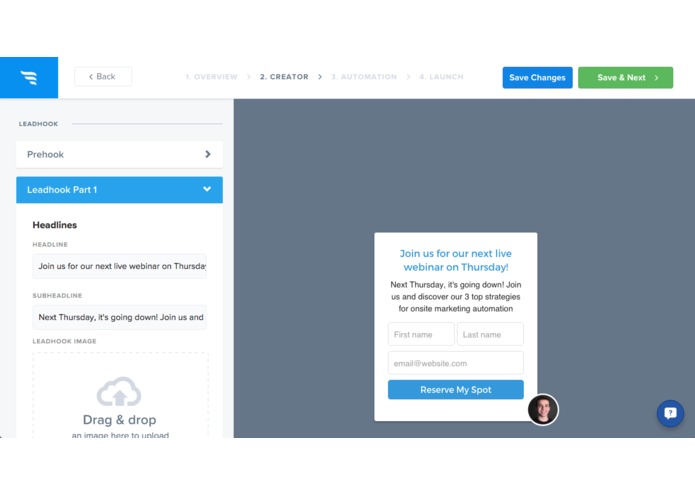This screenshot has height=494, width=695.
Task: Click the Last name field in preview
Action: pos(490,335)
